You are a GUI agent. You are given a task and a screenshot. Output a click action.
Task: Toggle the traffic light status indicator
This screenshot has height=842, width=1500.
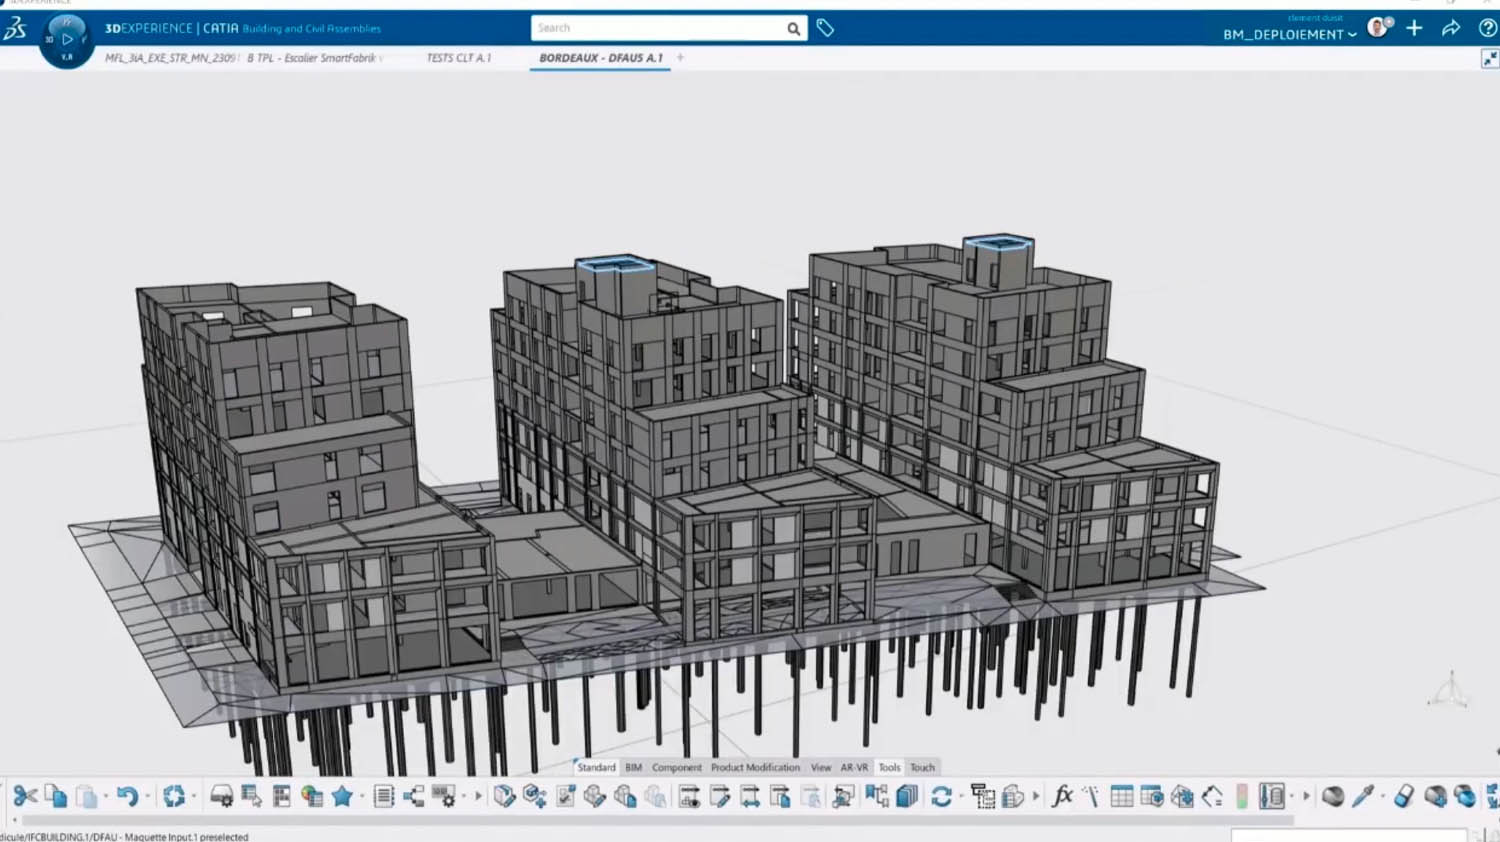click(1242, 796)
